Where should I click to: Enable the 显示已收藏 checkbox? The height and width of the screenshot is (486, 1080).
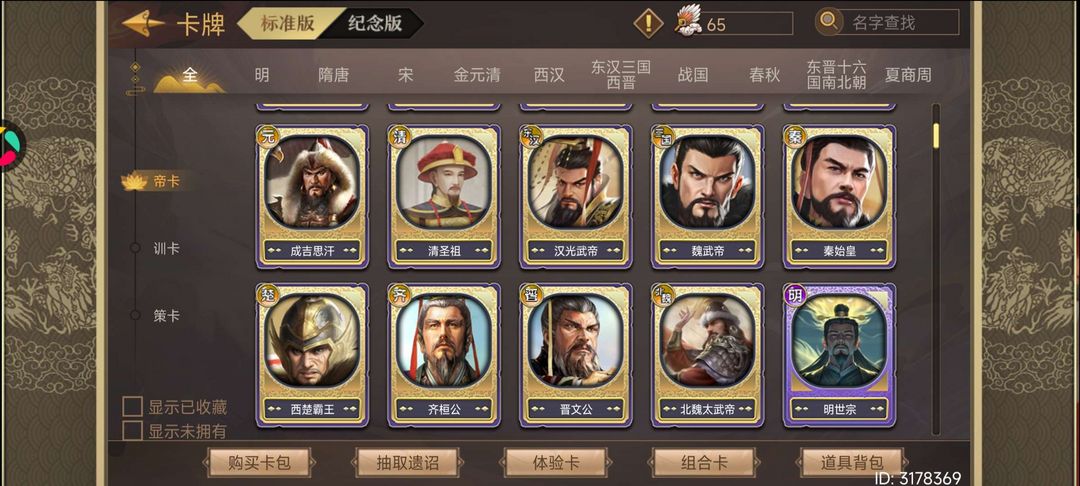[x=132, y=407]
